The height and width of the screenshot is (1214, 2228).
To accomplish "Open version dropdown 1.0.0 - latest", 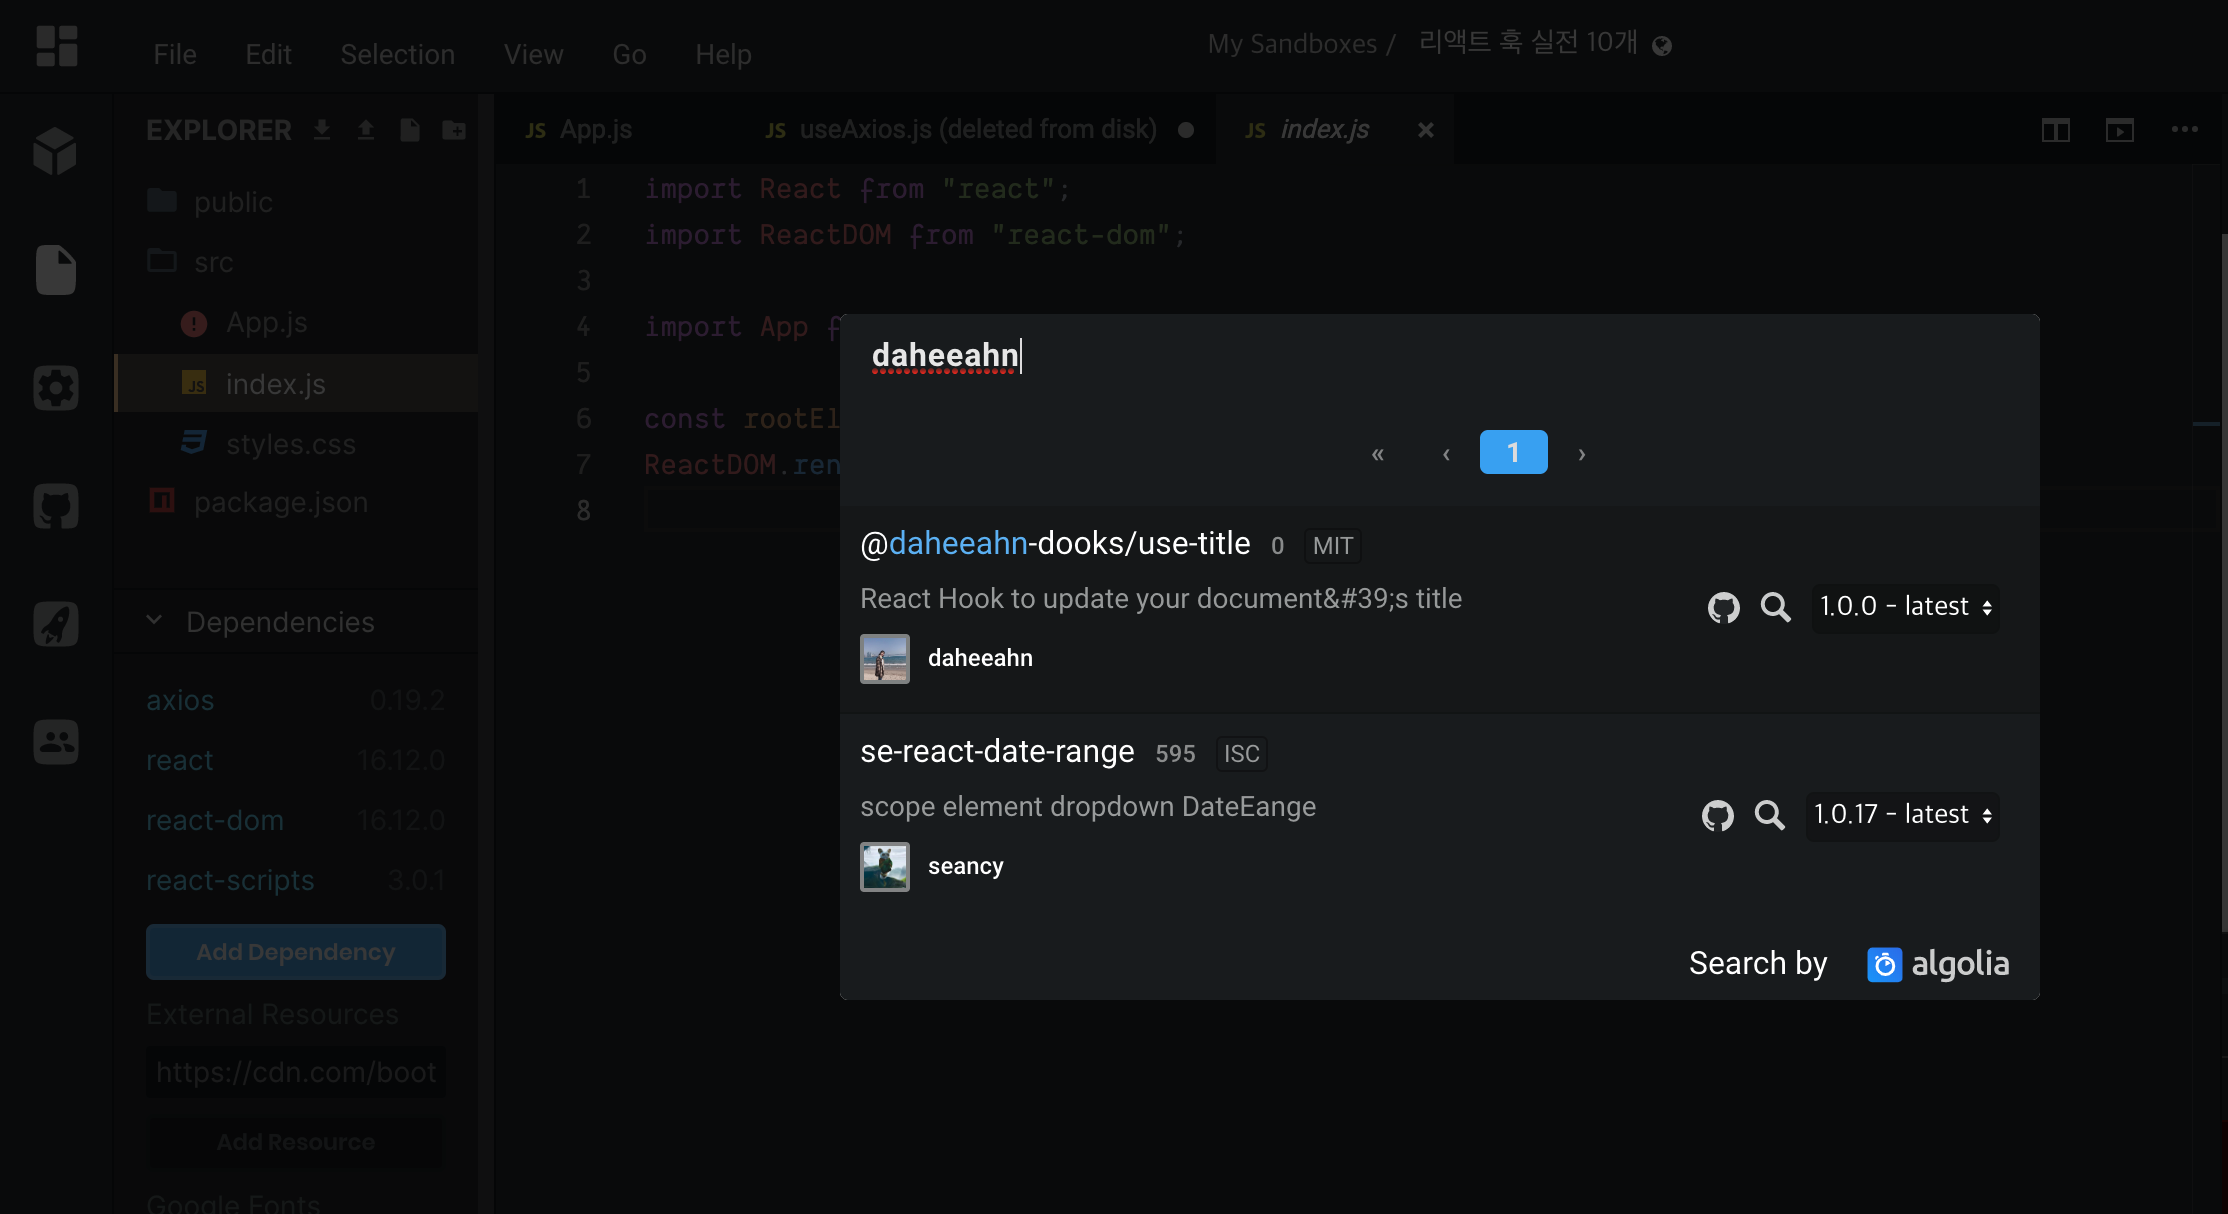I will point(1905,607).
